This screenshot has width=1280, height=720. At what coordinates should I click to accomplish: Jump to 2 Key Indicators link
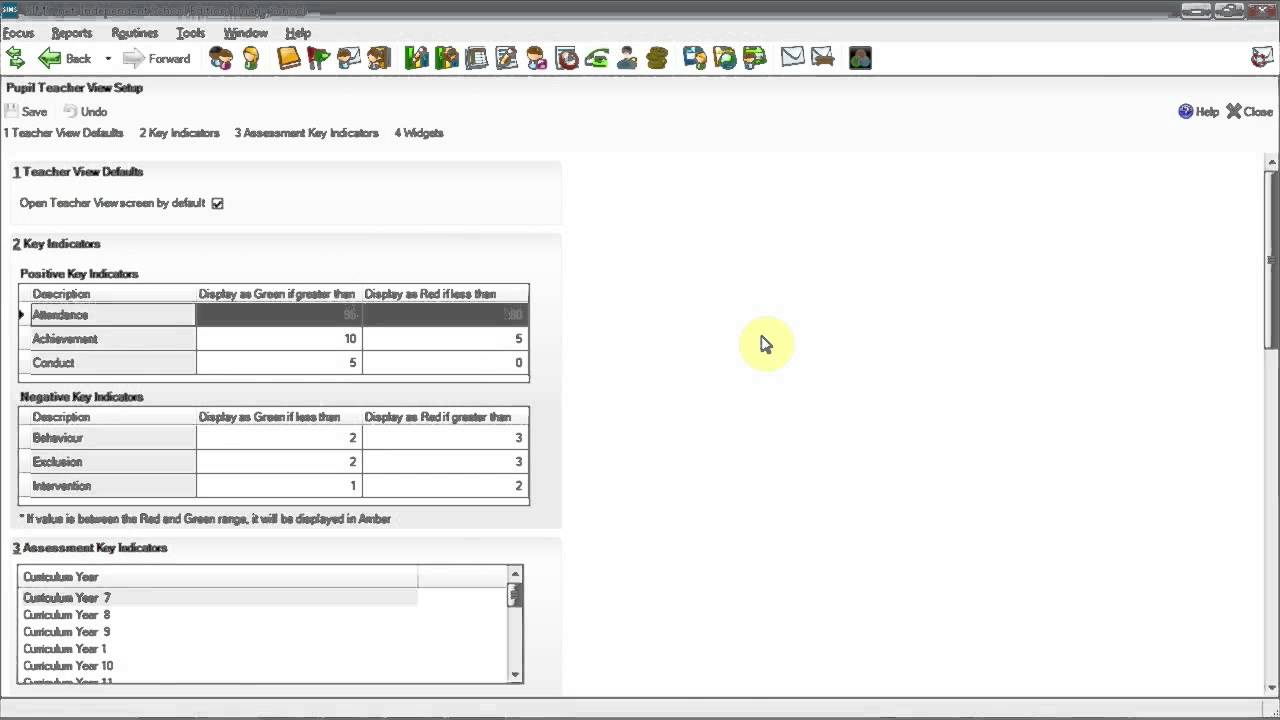pyautogui.click(x=179, y=133)
